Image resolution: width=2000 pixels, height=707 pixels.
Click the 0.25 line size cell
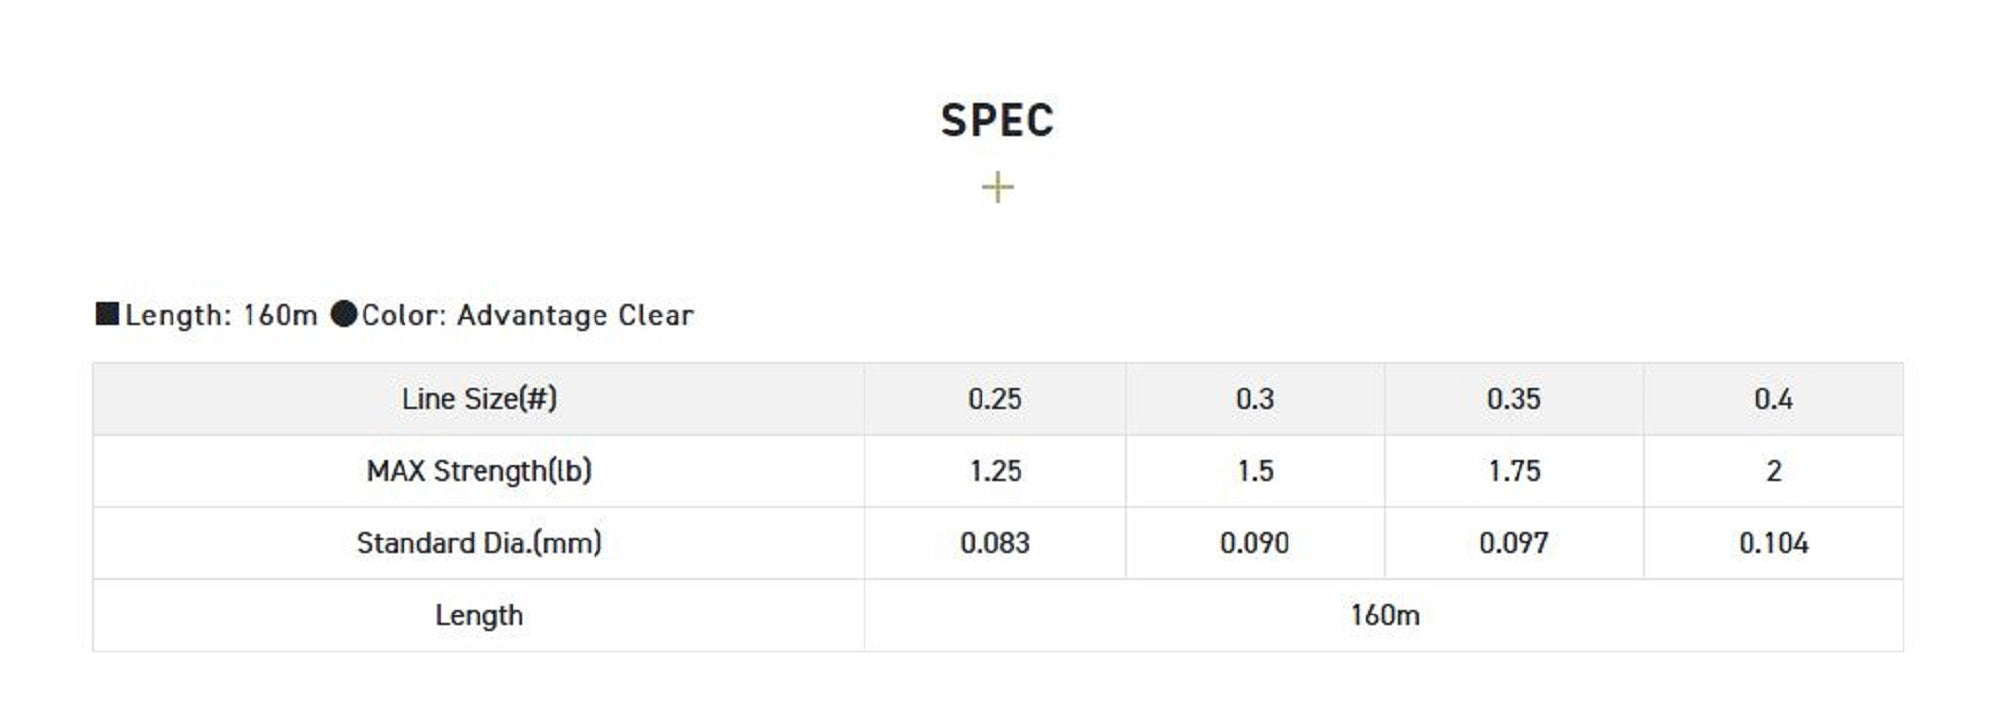point(995,399)
